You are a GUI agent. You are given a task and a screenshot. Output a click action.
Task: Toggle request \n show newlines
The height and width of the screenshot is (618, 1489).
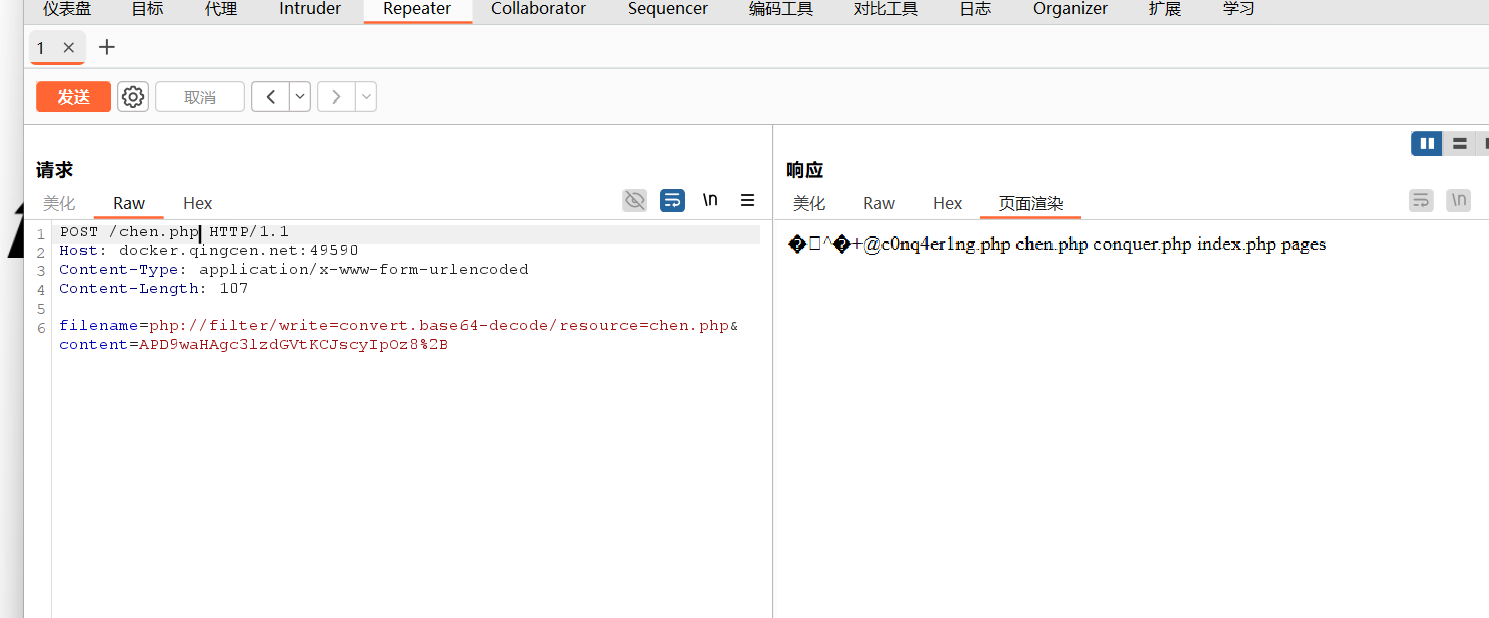(710, 200)
